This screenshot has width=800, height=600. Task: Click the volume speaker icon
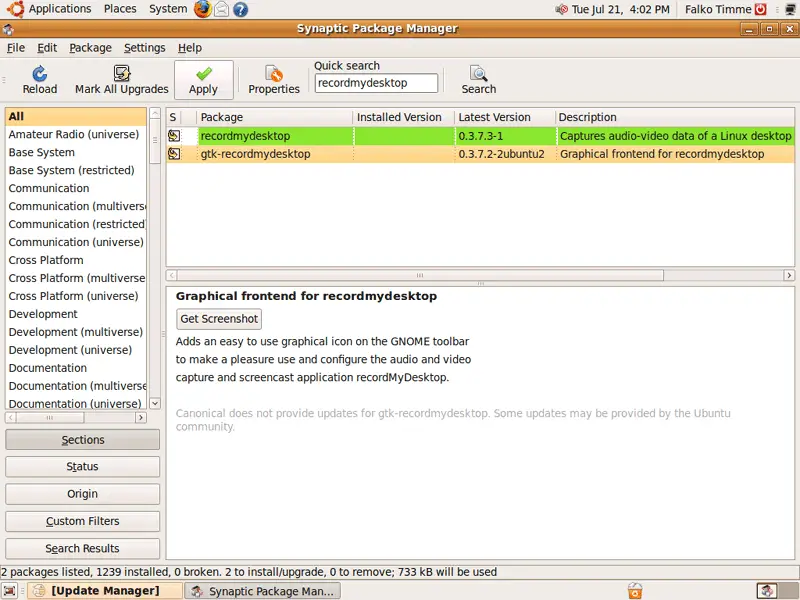[x=561, y=9]
